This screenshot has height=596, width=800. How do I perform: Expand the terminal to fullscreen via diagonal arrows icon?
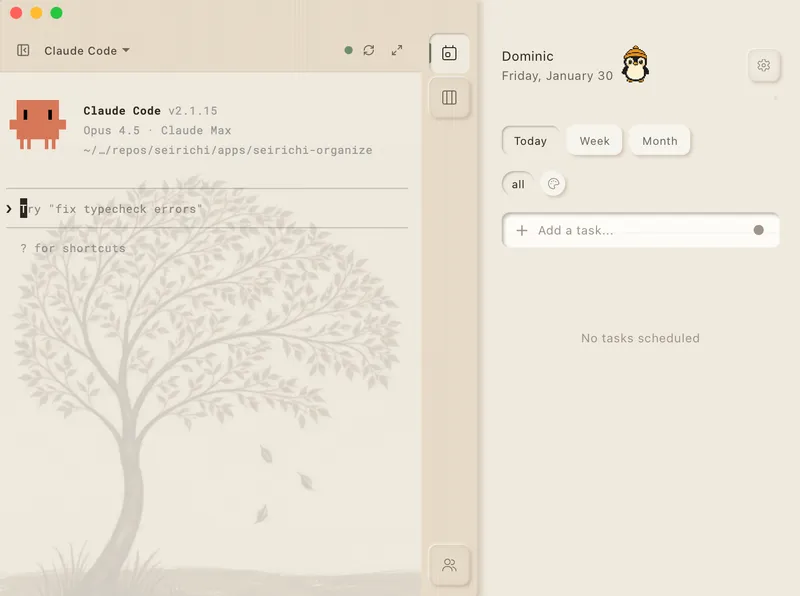point(398,49)
